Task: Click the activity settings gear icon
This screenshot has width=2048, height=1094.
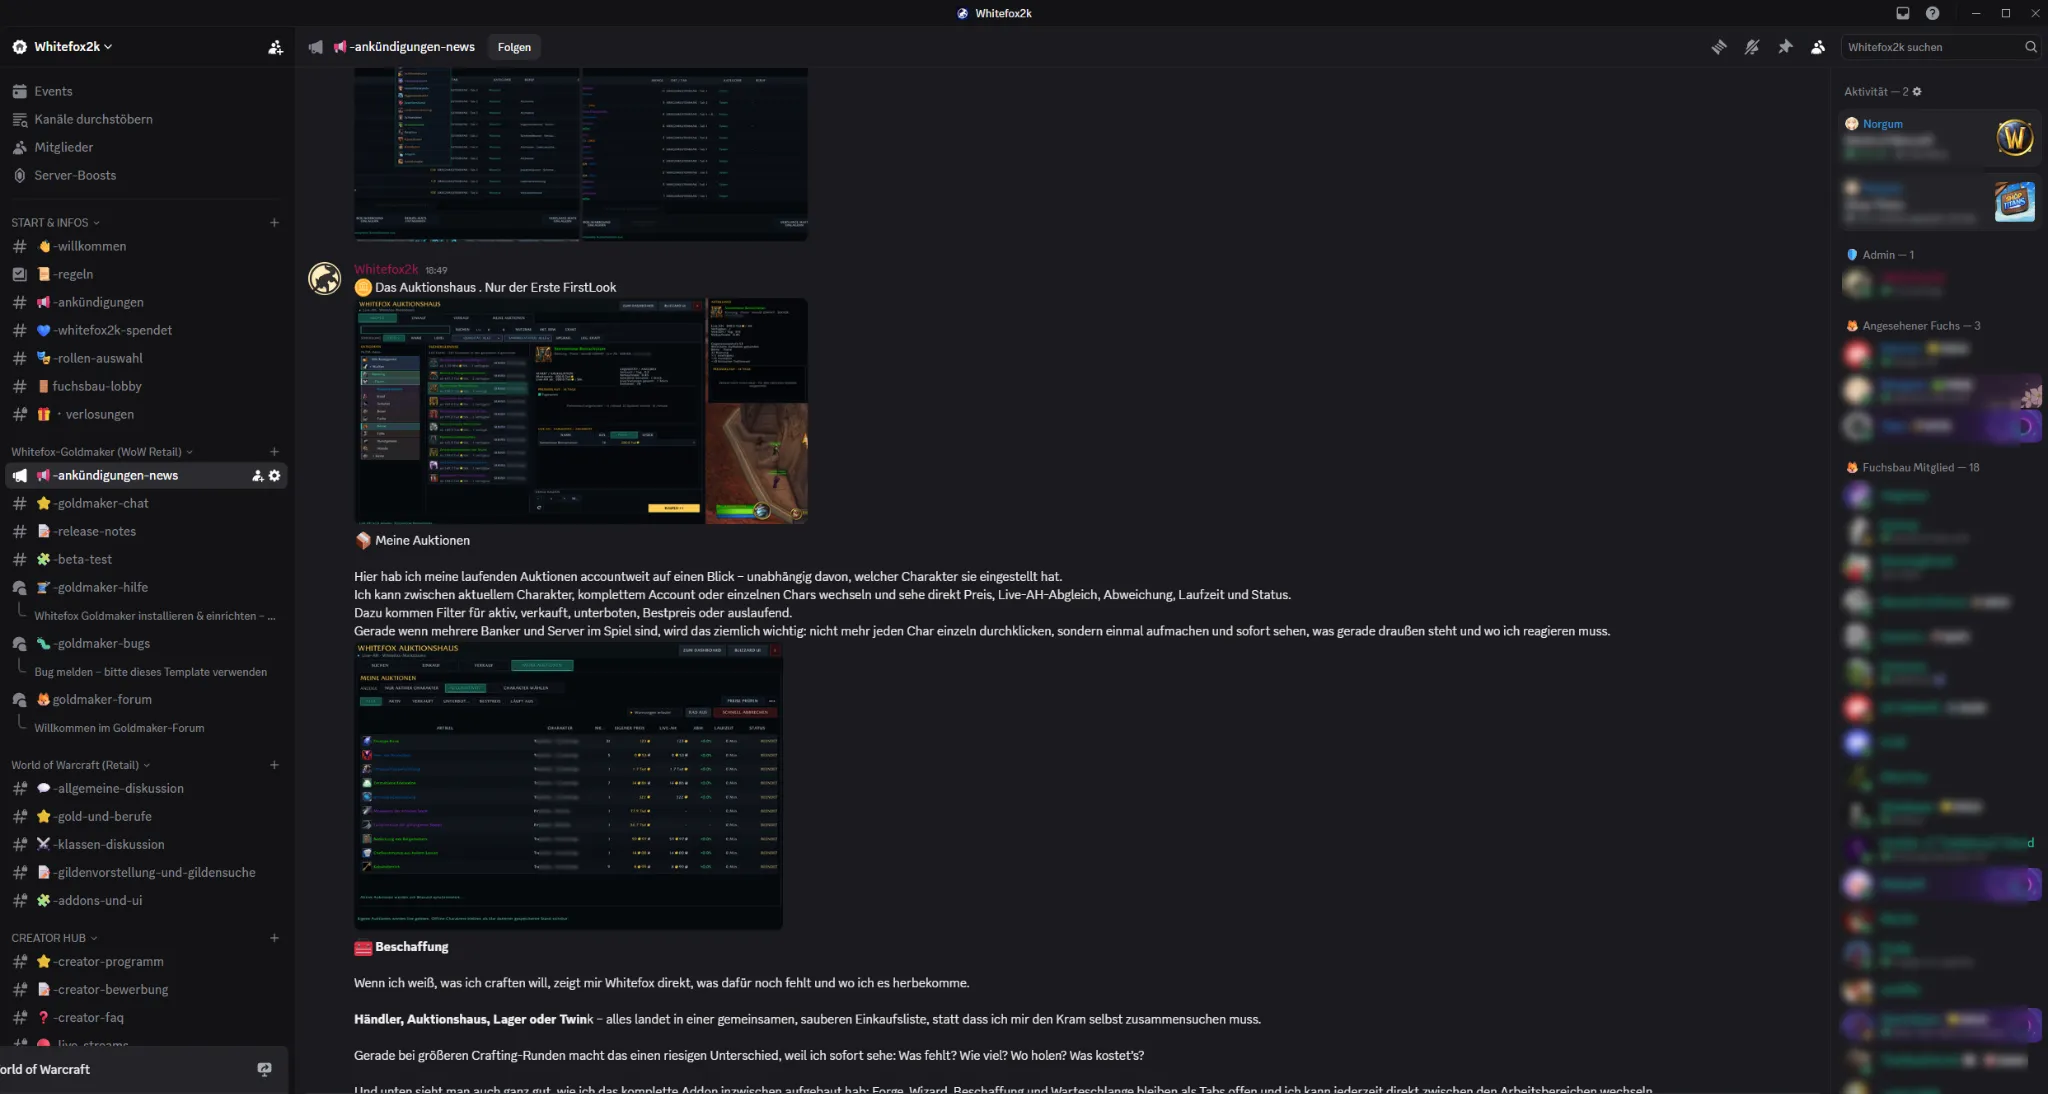Action: tap(1916, 92)
